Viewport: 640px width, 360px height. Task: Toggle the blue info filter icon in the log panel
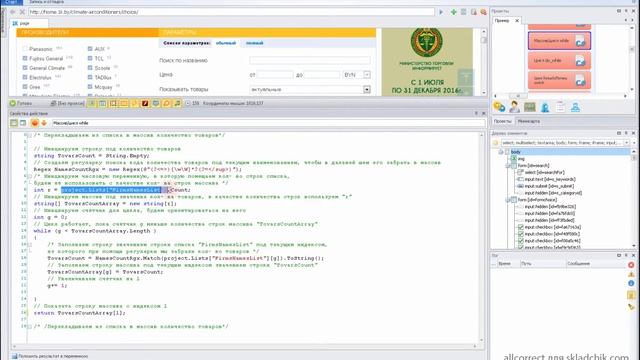point(631,283)
